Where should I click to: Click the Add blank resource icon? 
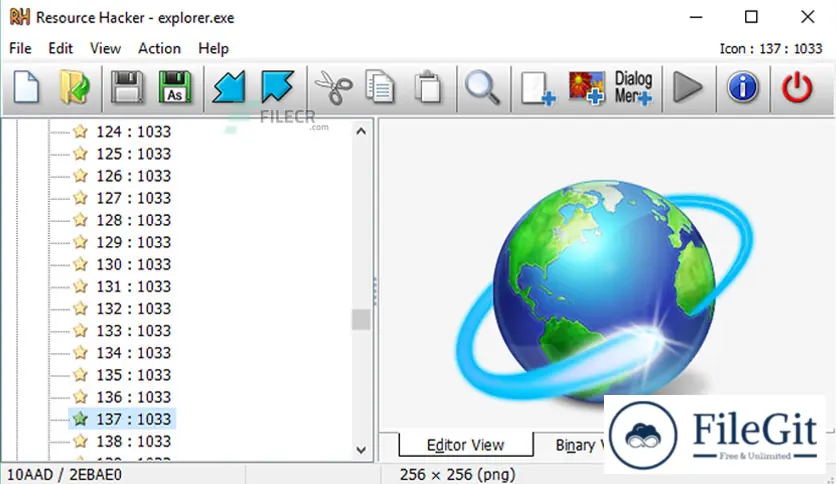point(537,88)
